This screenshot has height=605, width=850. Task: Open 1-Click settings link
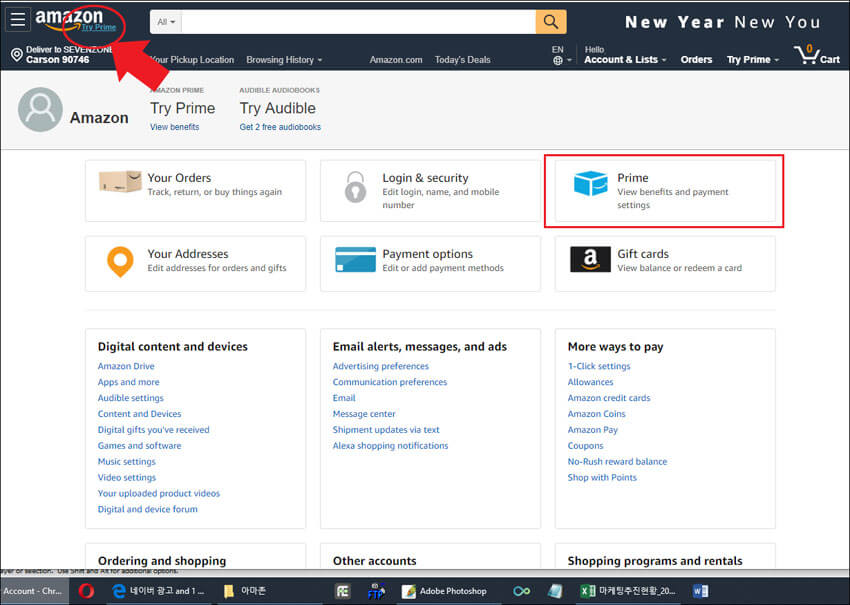click(x=599, y=366)
